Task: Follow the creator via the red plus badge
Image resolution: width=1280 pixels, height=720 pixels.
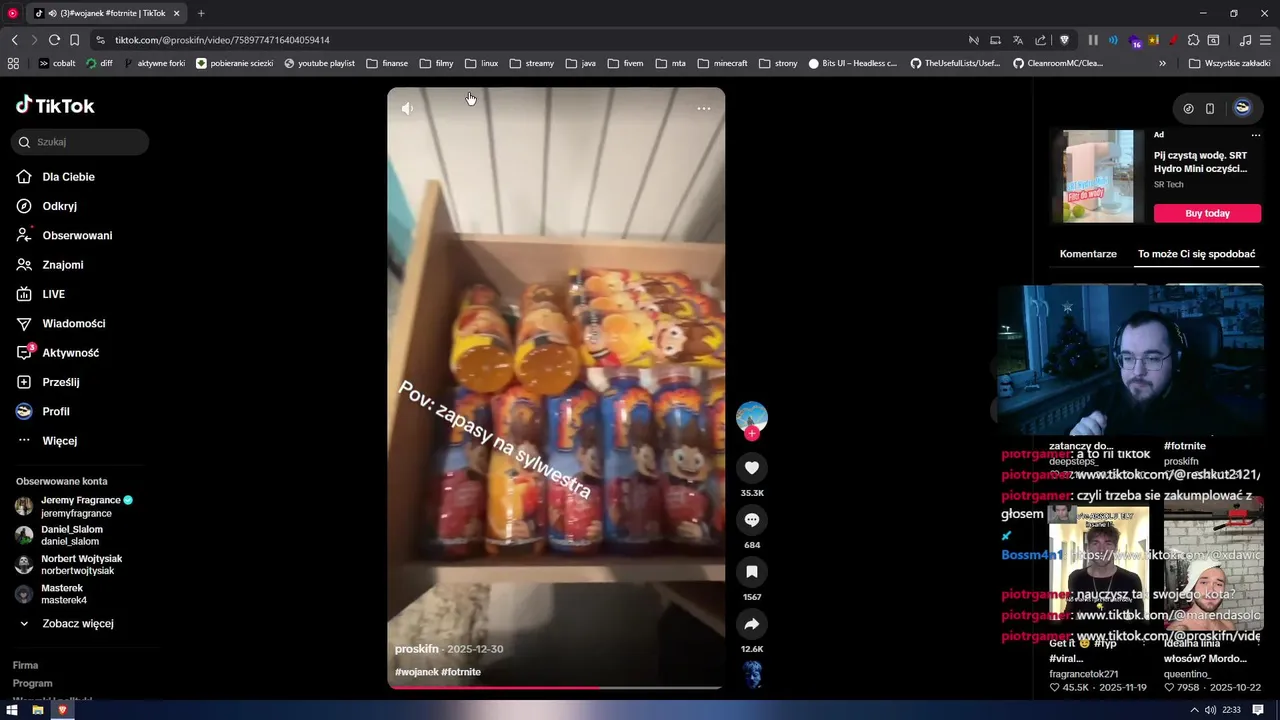Action: pyautogui.click(x=752, y=433)
